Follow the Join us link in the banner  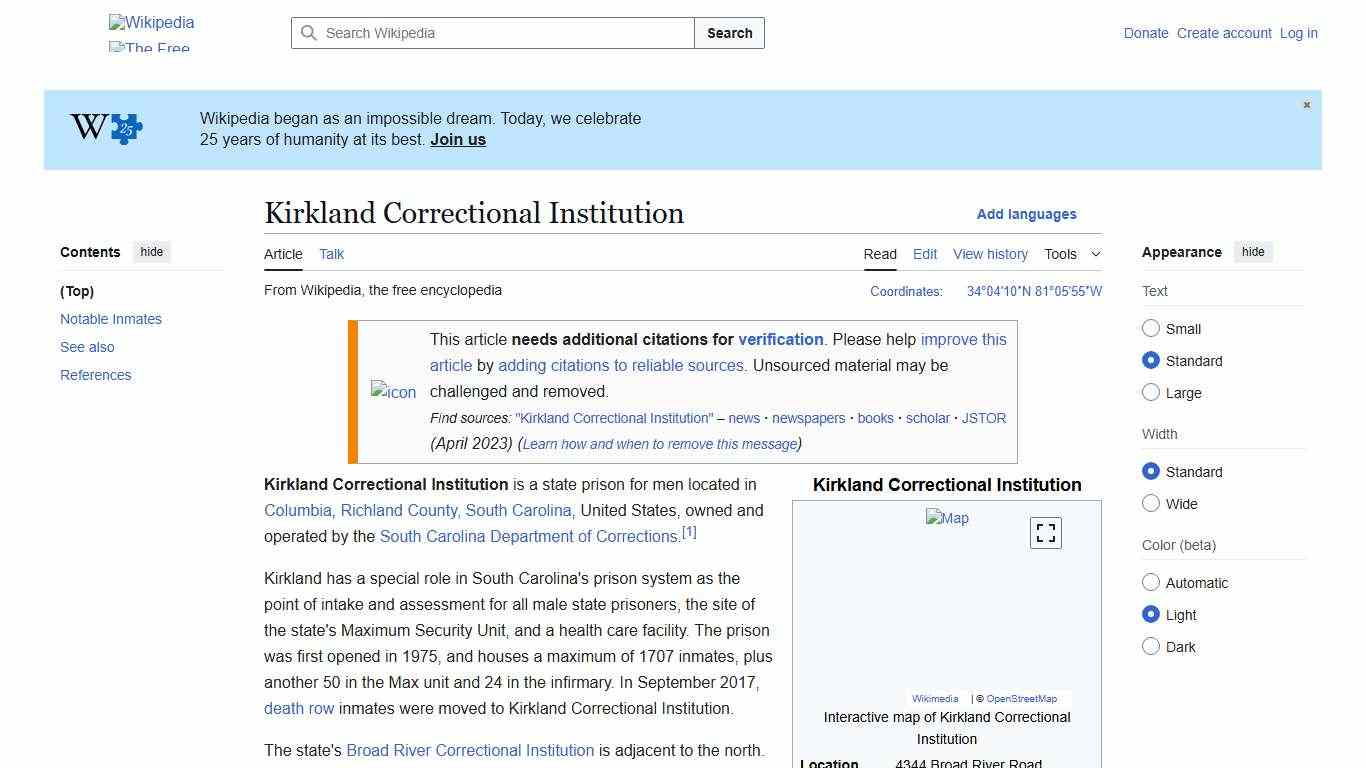click(457, 139)
